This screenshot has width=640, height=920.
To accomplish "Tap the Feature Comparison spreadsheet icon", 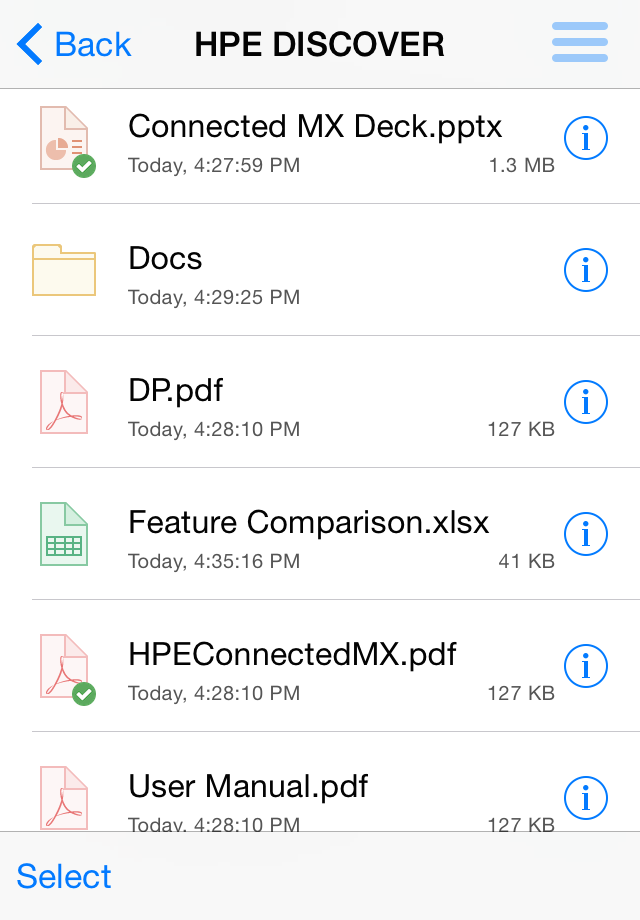I will click(x=64, y=535).
